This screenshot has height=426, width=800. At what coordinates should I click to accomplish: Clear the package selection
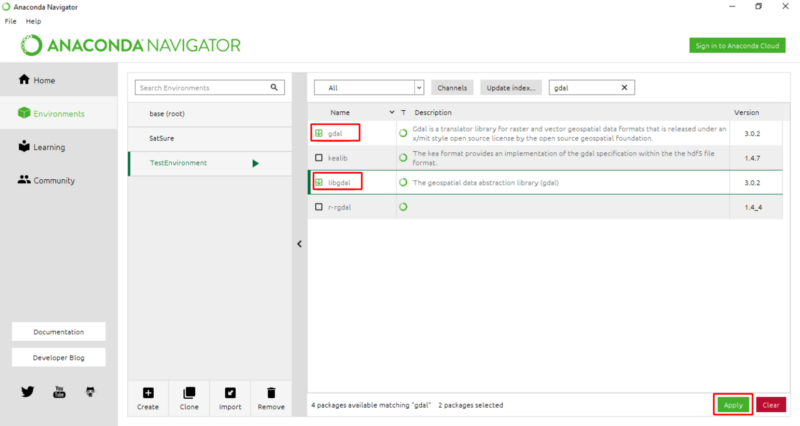pyautogui.click(x=771, y=405)
